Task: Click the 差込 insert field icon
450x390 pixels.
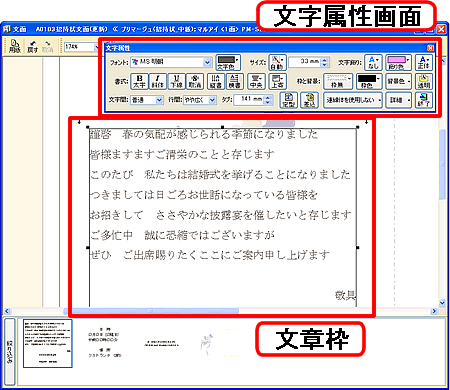Action: 309,100
